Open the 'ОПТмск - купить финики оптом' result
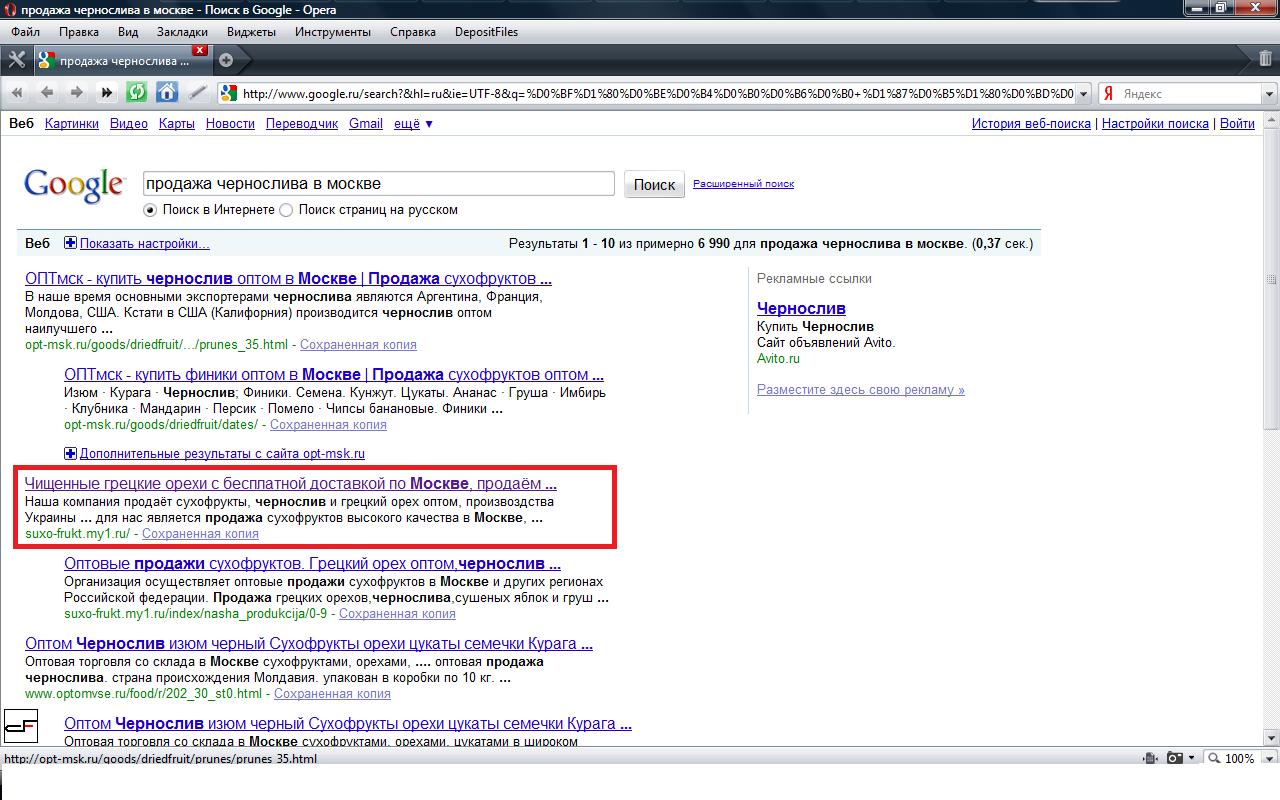 pyautogui.click(x=334, y=375)
